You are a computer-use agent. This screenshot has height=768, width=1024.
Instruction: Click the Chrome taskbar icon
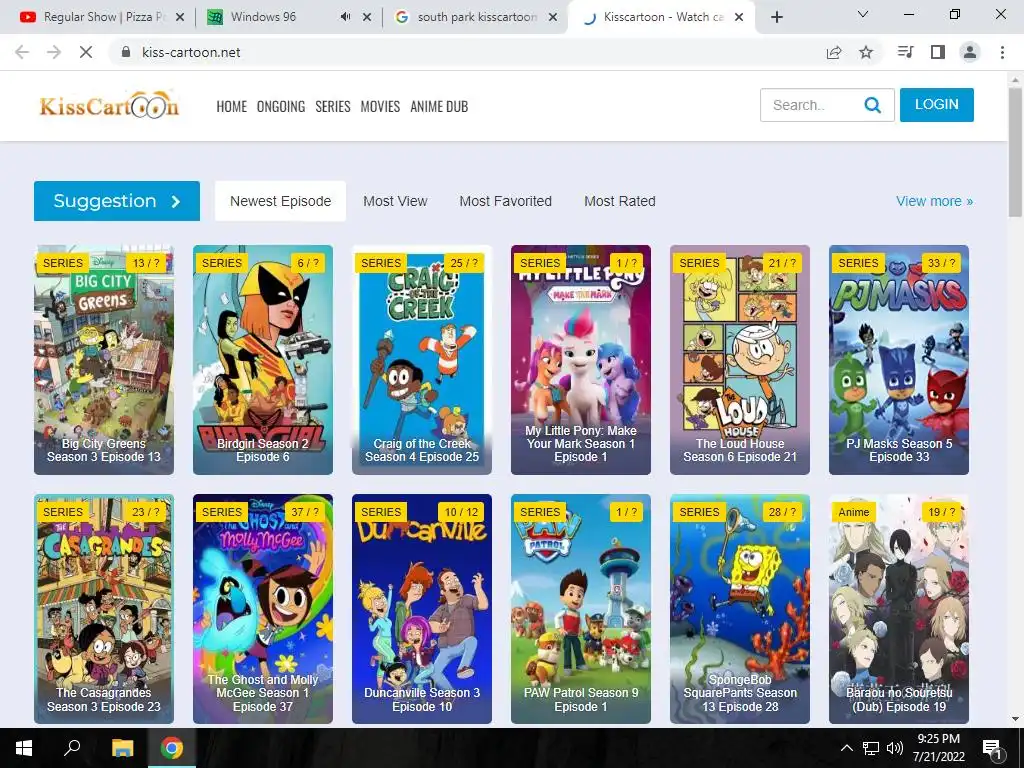pos(172,748)
